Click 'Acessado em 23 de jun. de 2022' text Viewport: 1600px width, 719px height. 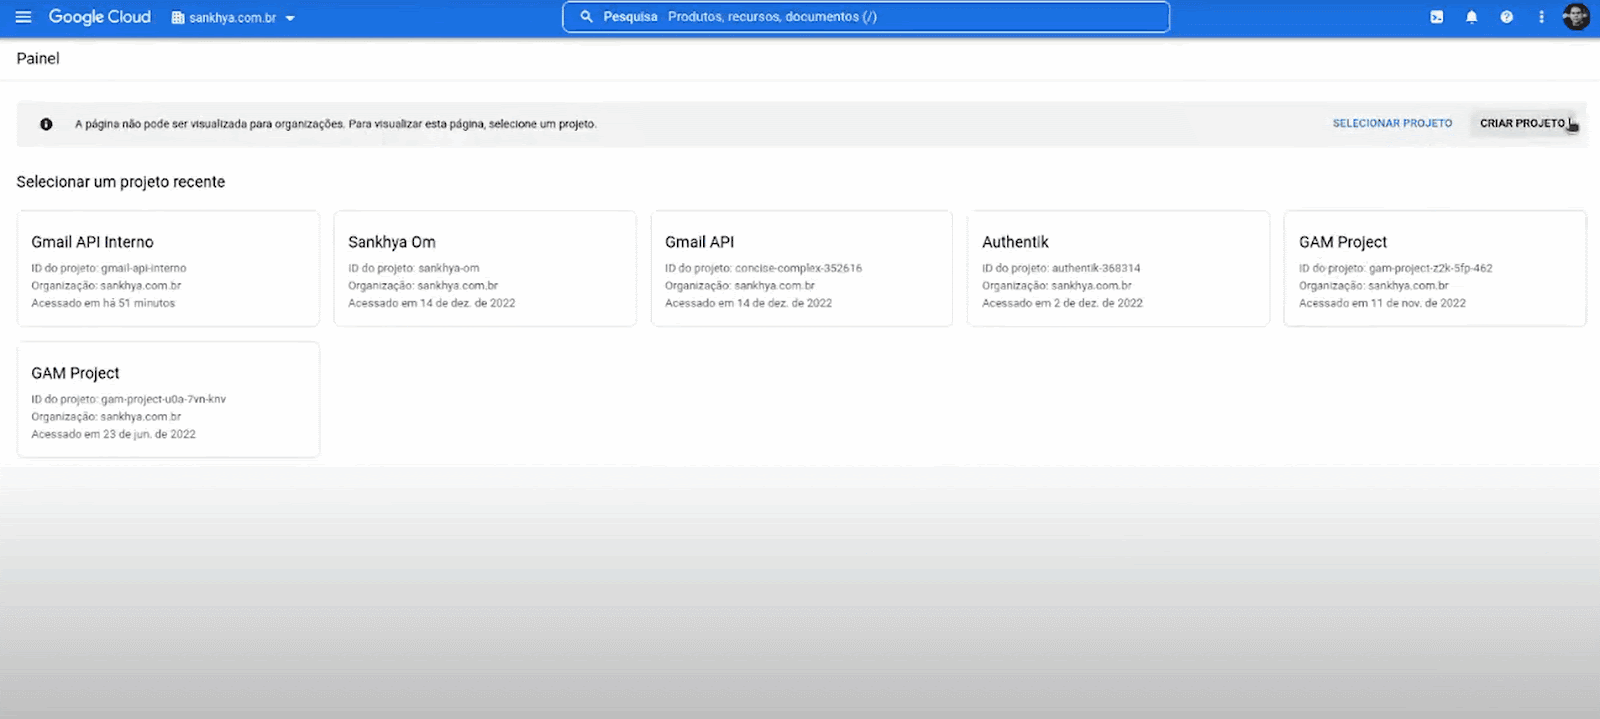coord(113,434)
